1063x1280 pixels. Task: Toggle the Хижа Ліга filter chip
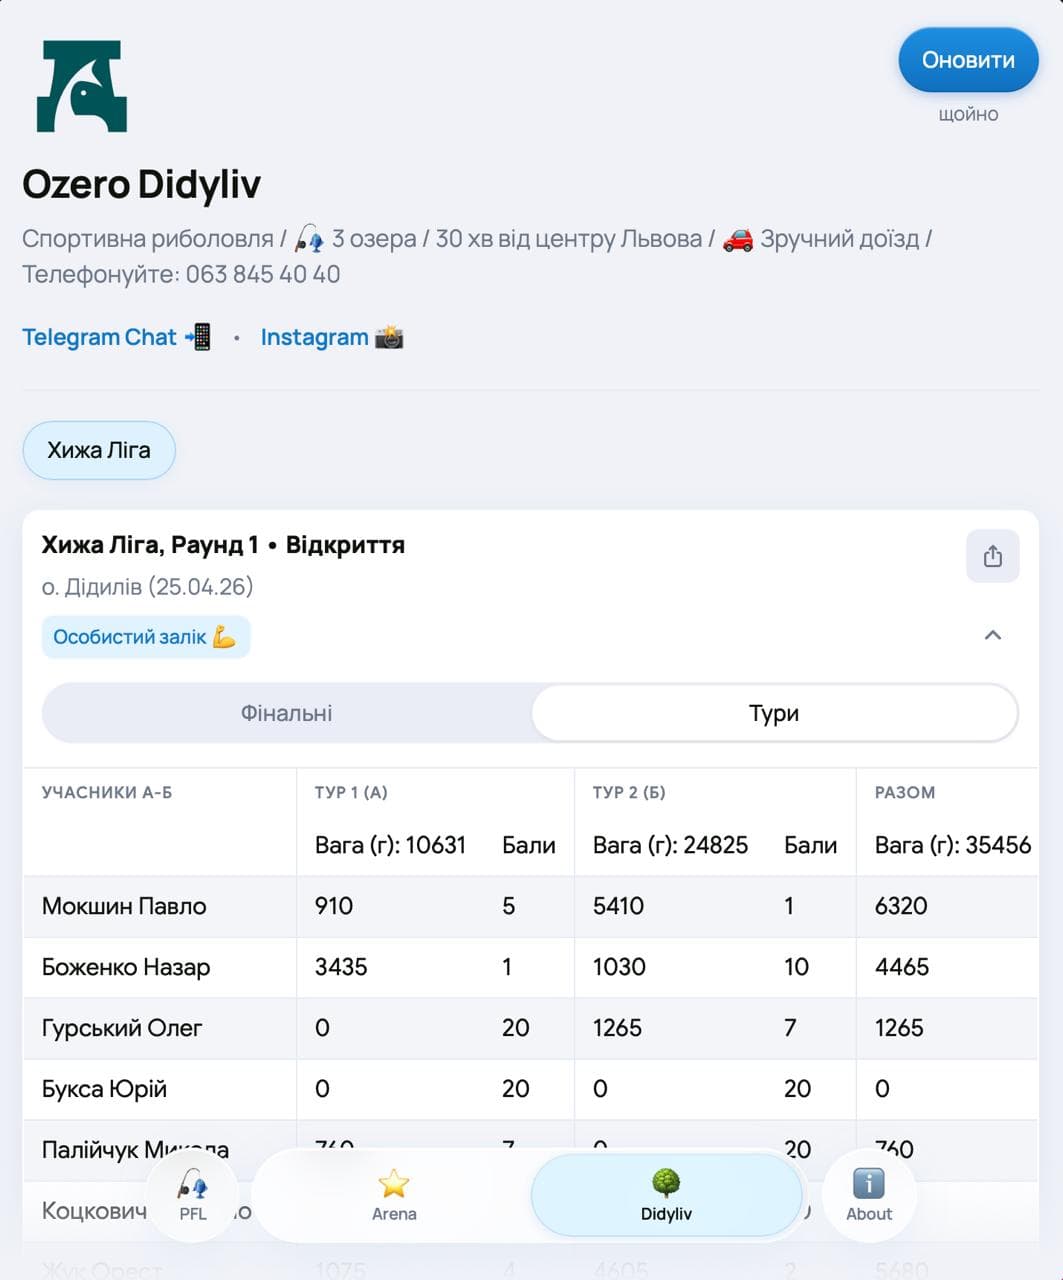tap(99, 450)
